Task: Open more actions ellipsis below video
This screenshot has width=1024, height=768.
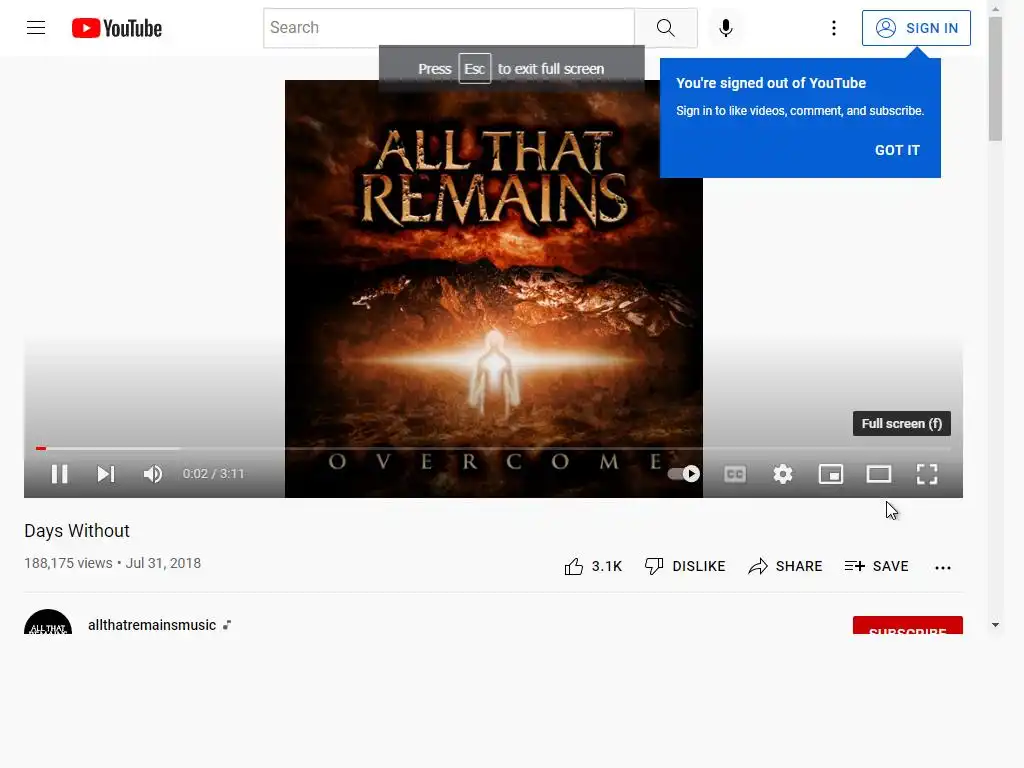Action: coord(942,568)
